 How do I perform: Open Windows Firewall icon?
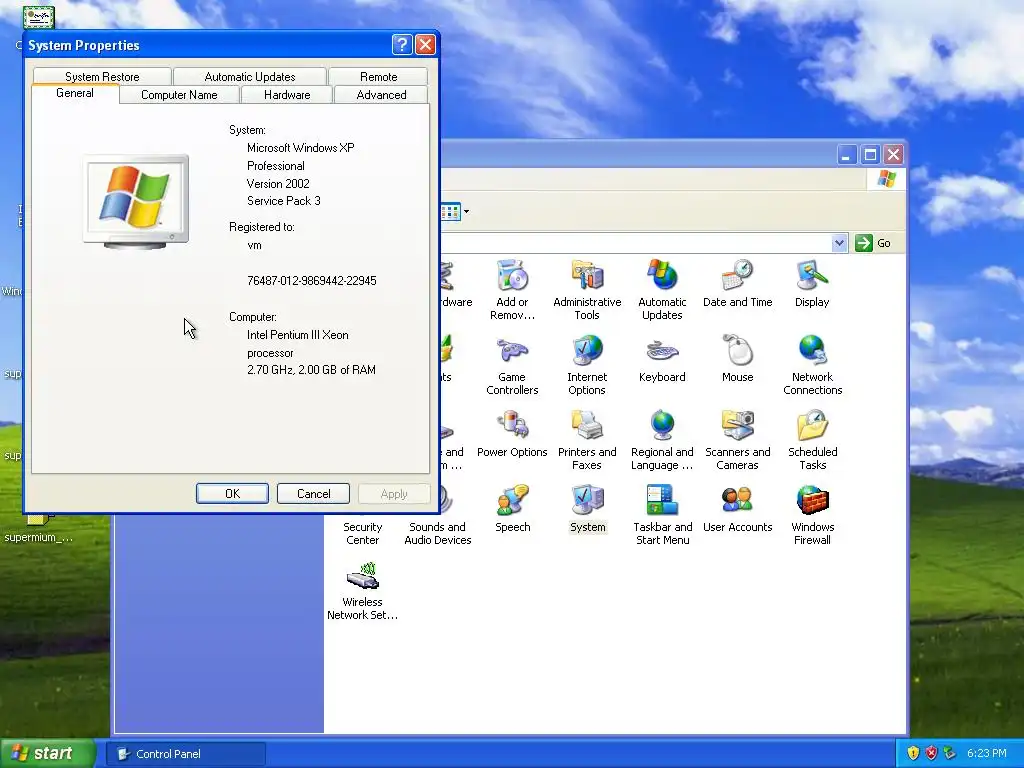812,515
